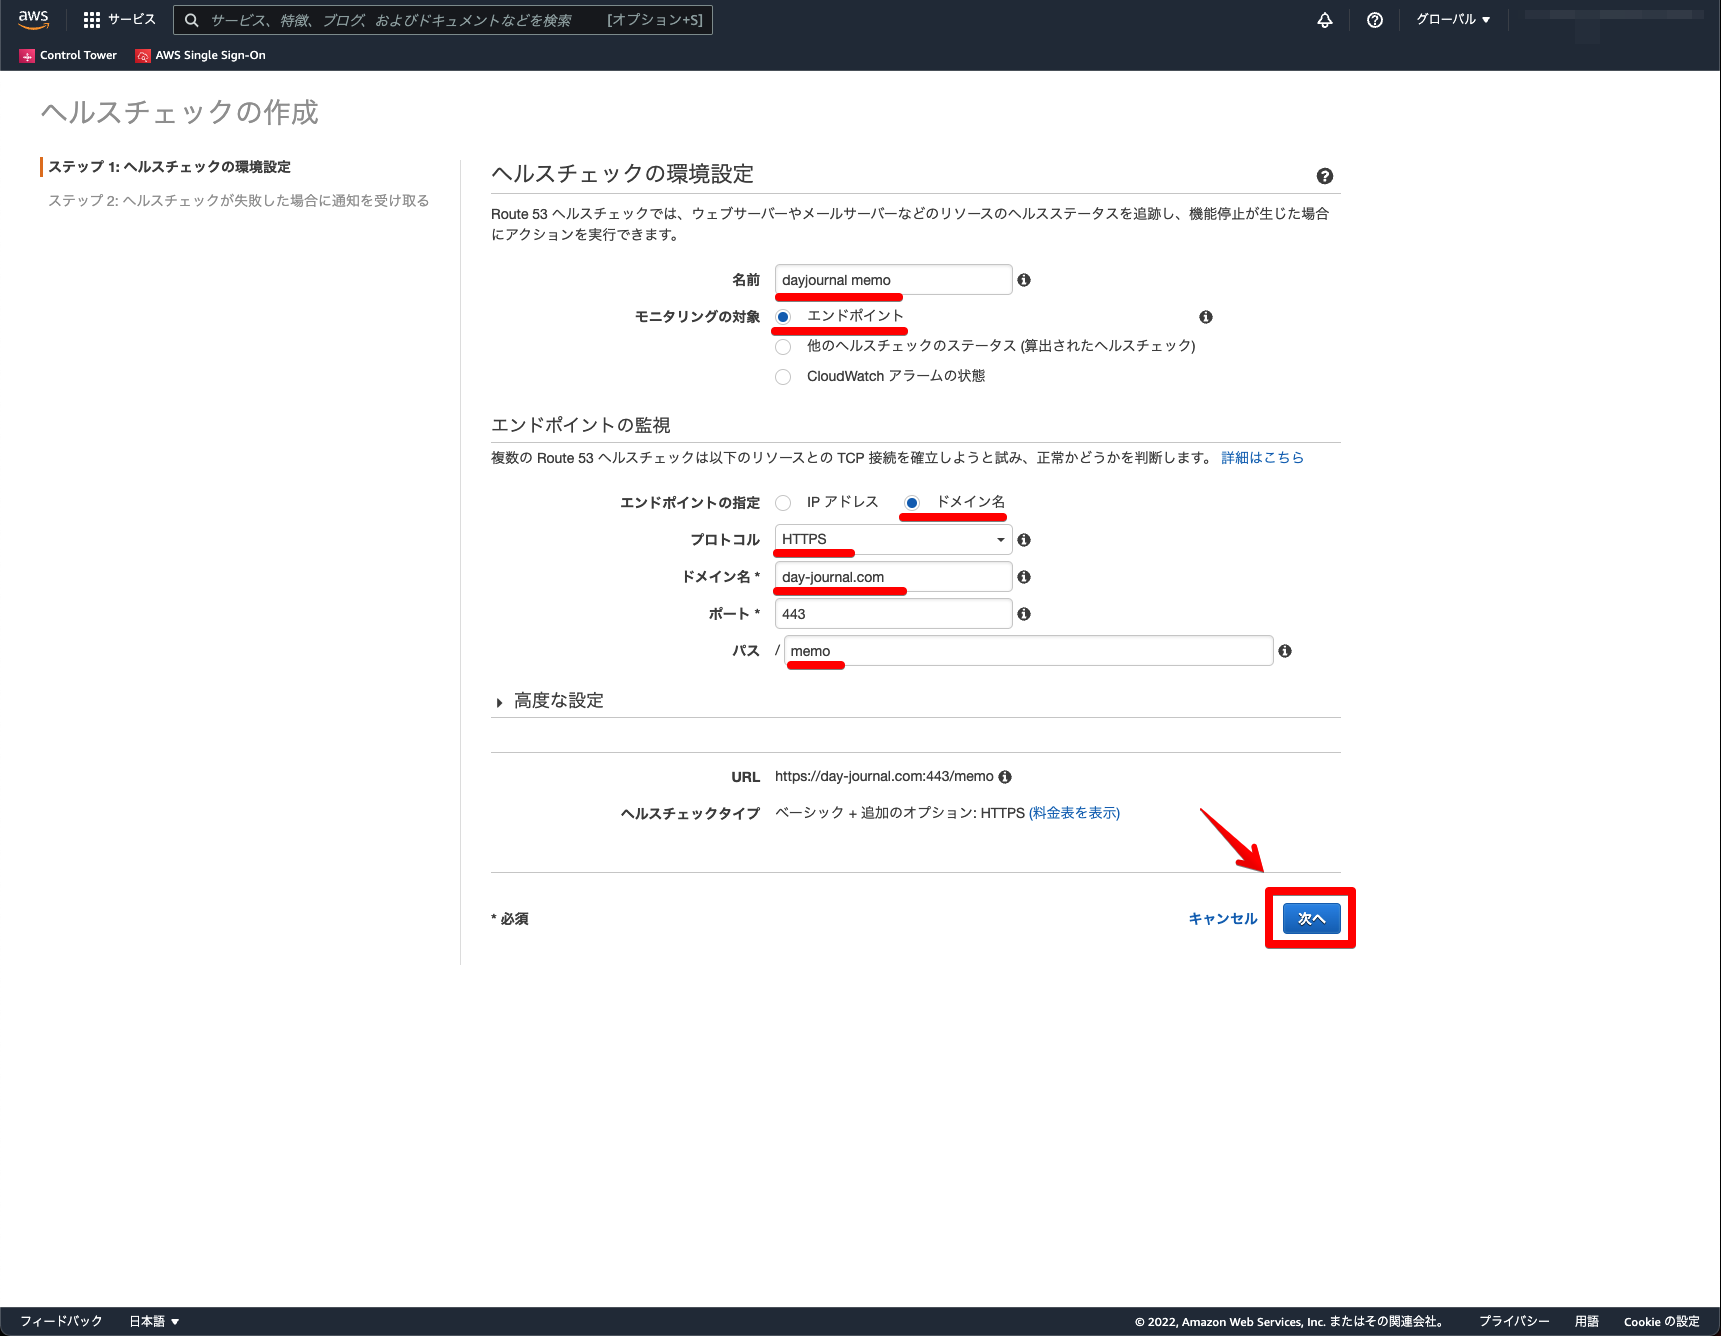Open 用語 footer link
This screenshot has width=1721, height=1336.
click(1587, 1321)
